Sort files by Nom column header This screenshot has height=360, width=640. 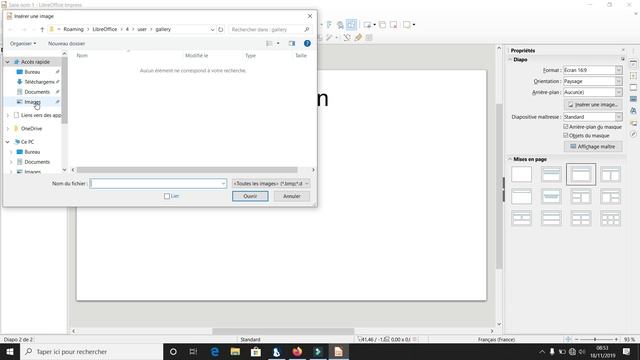[82, 56]
